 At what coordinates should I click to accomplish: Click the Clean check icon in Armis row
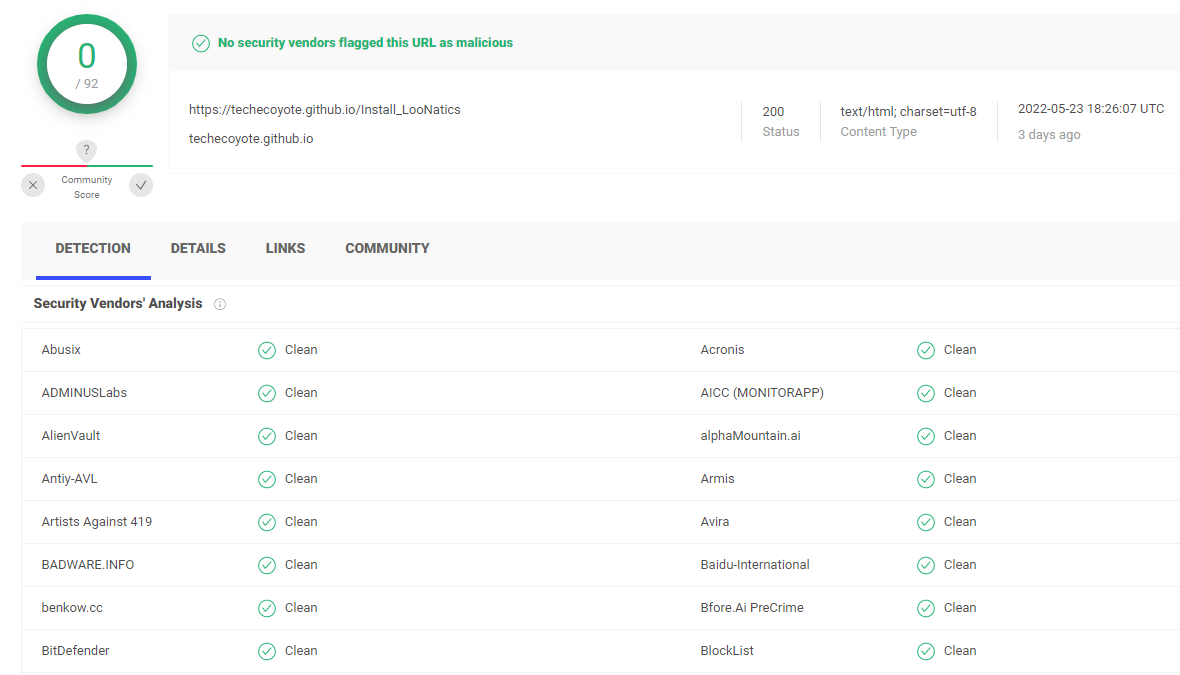click(926, 479)
